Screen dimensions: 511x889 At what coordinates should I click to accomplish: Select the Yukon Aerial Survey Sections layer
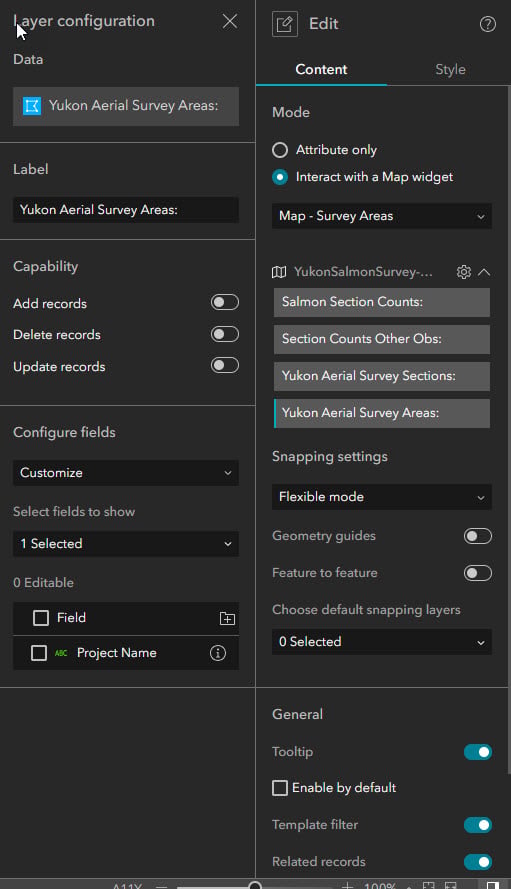pyautogui.click(x=382, y=376)
